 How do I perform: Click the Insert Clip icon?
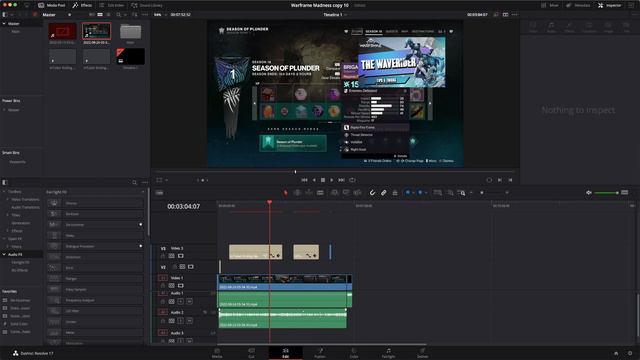(x=334, y=193)
